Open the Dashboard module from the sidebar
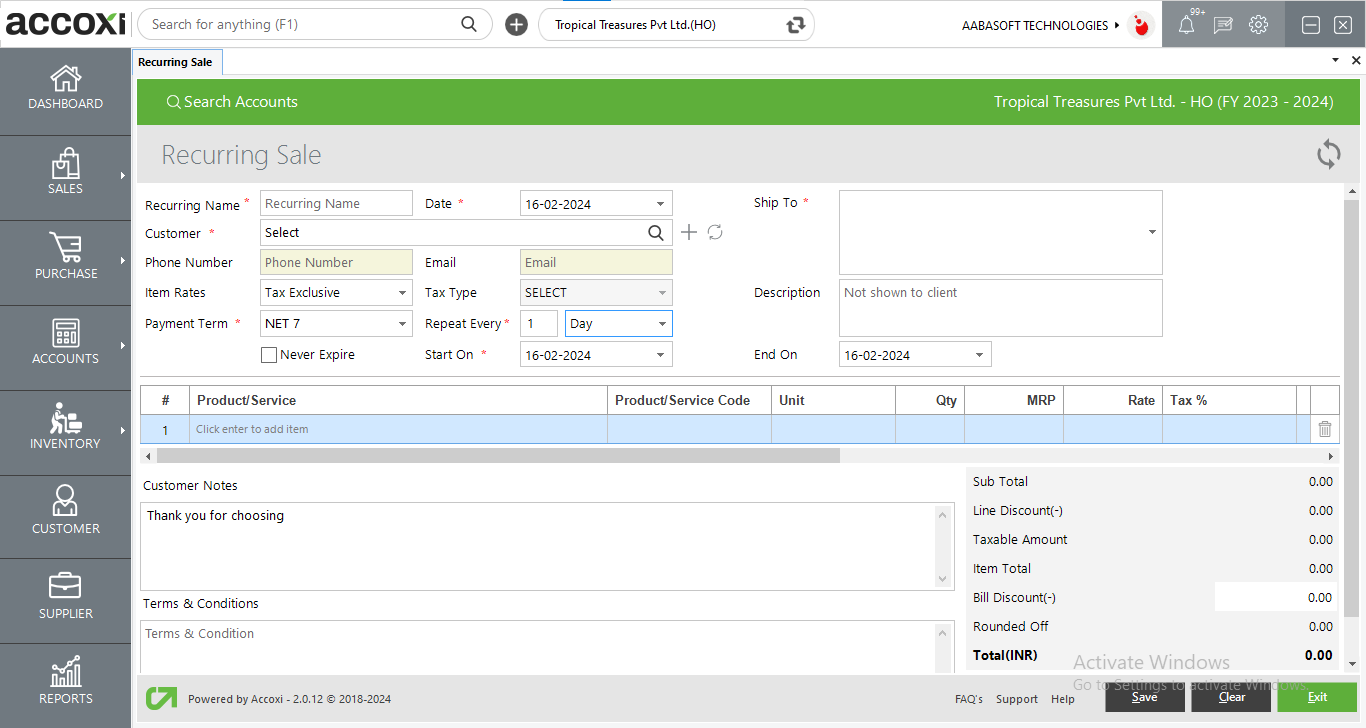Image resolution: width=1366 pixels, height=728 pixels. pyautogui.click(x=65, y=90)
